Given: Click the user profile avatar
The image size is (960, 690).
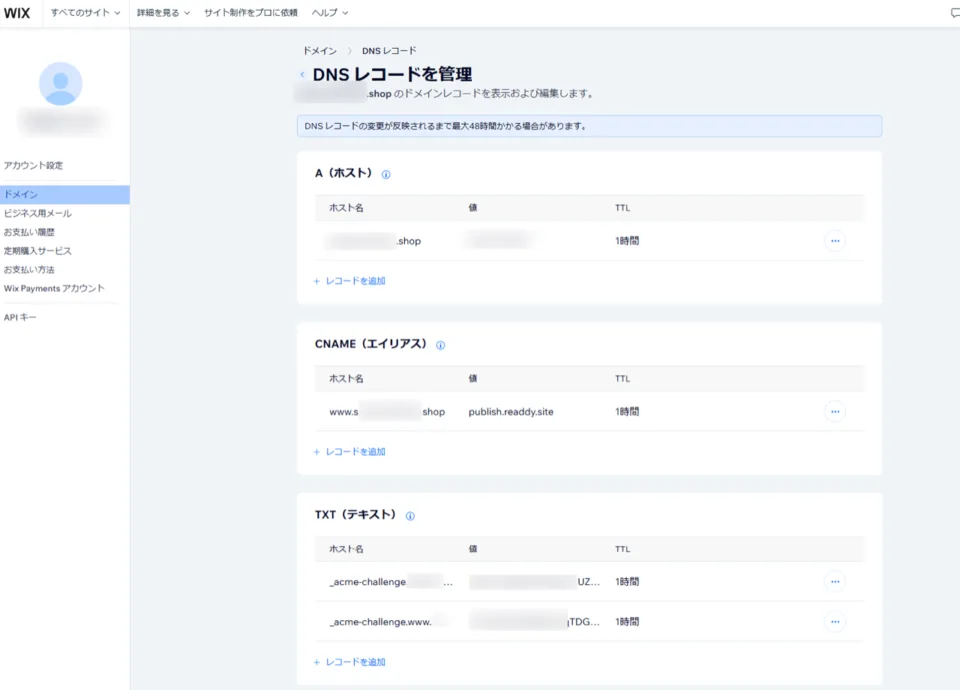Looking at the screenshot, I should pos(60,84).
